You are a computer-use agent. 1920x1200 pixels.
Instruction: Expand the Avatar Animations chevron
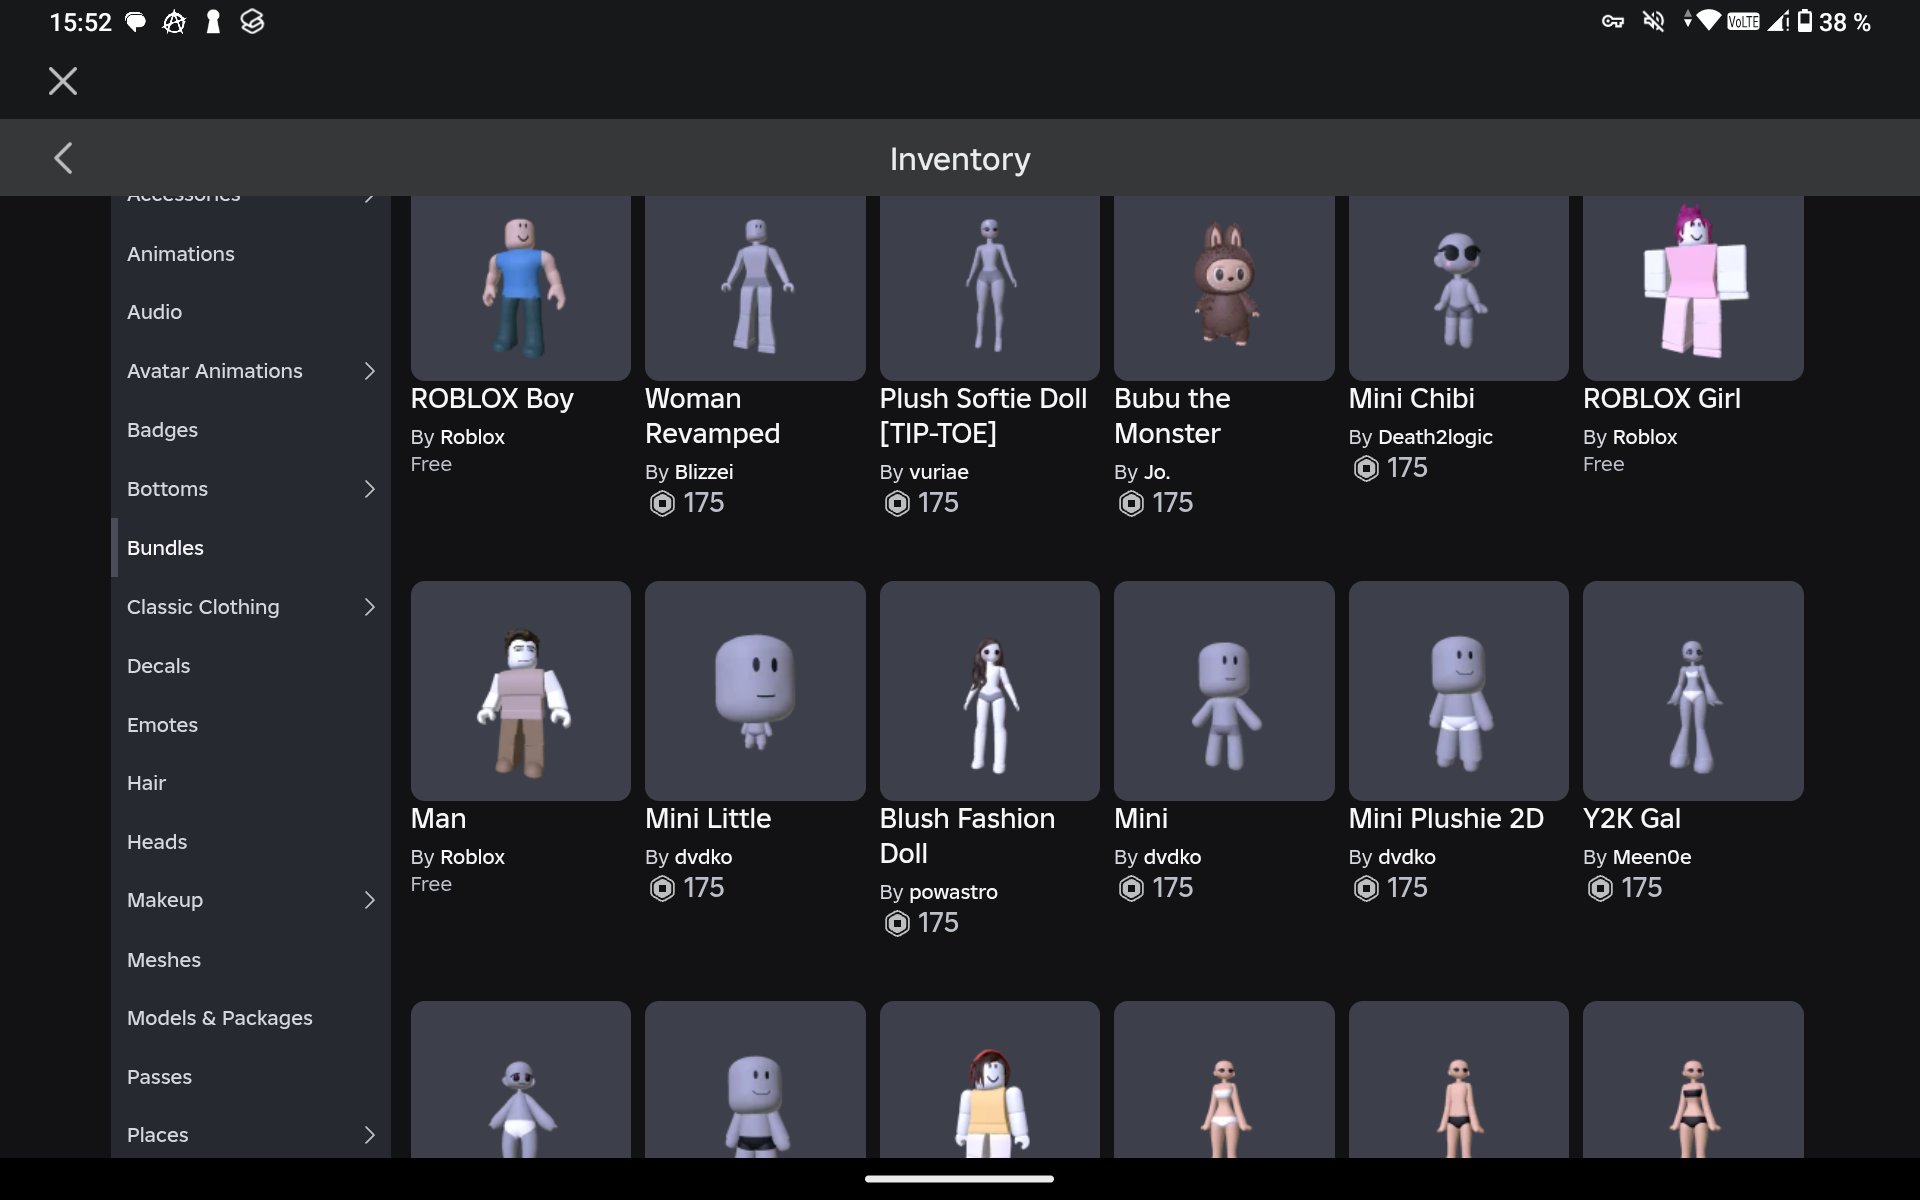[369, 371]
